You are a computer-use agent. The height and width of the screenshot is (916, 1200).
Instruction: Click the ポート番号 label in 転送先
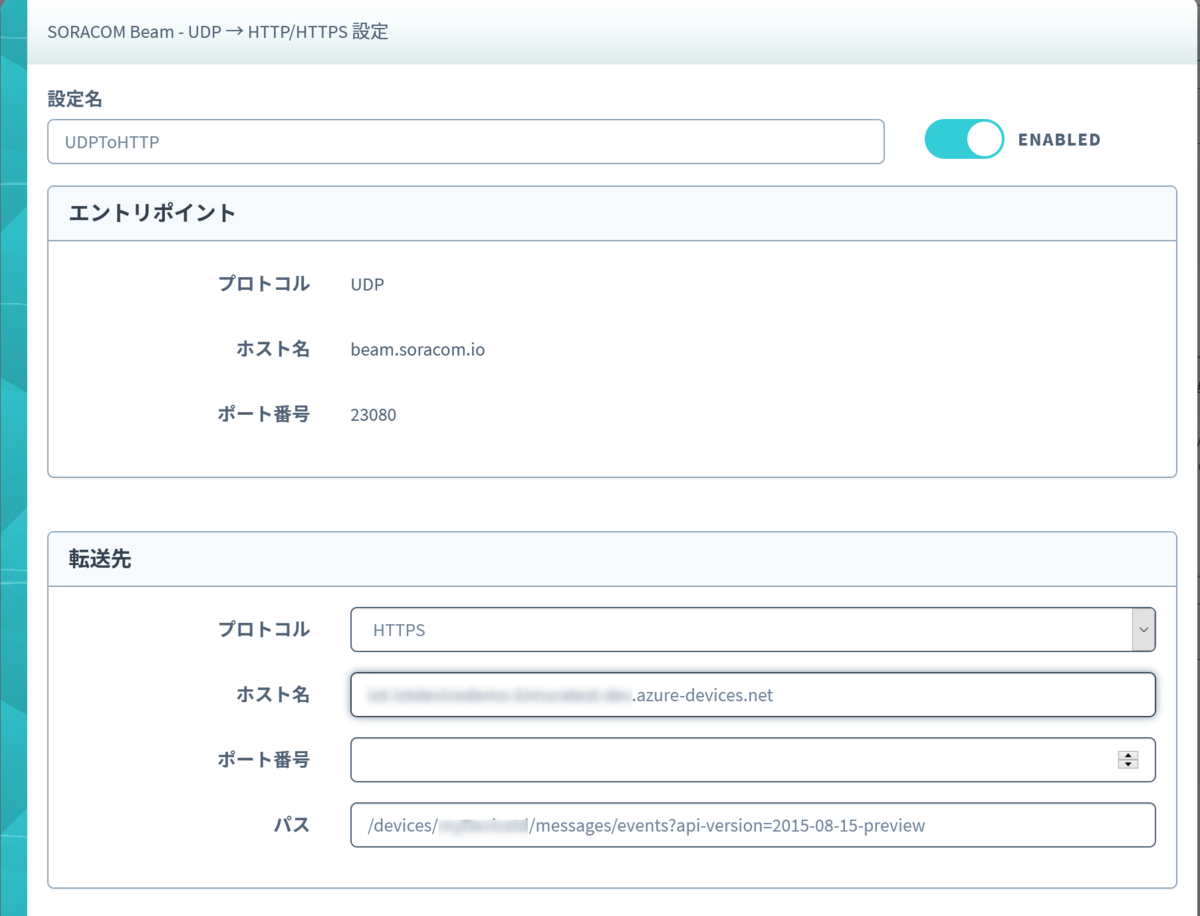[264, 760]
